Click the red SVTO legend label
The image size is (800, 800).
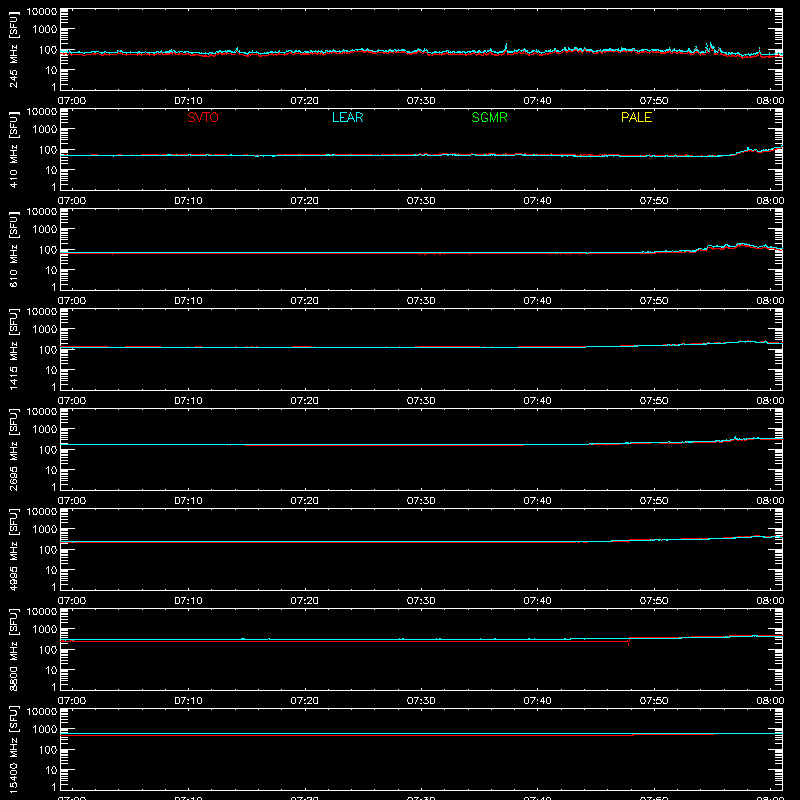[203, 117]
